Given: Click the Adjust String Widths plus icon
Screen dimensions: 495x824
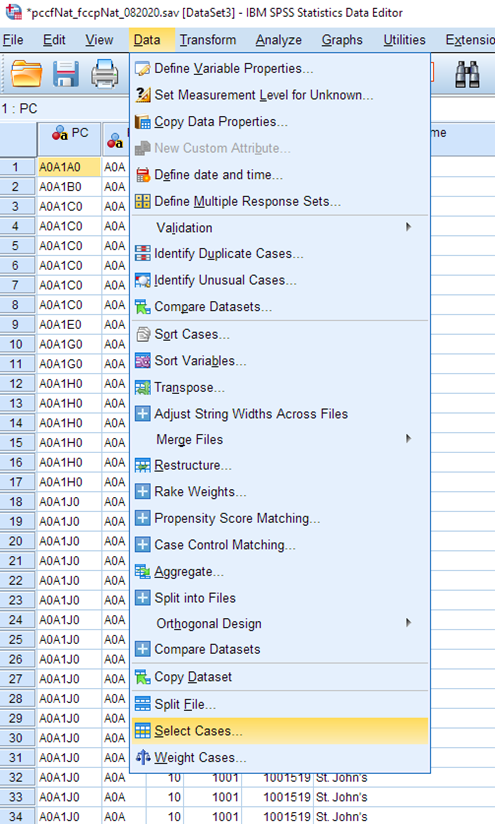Looking at the screenshot, I should [142, 414].
